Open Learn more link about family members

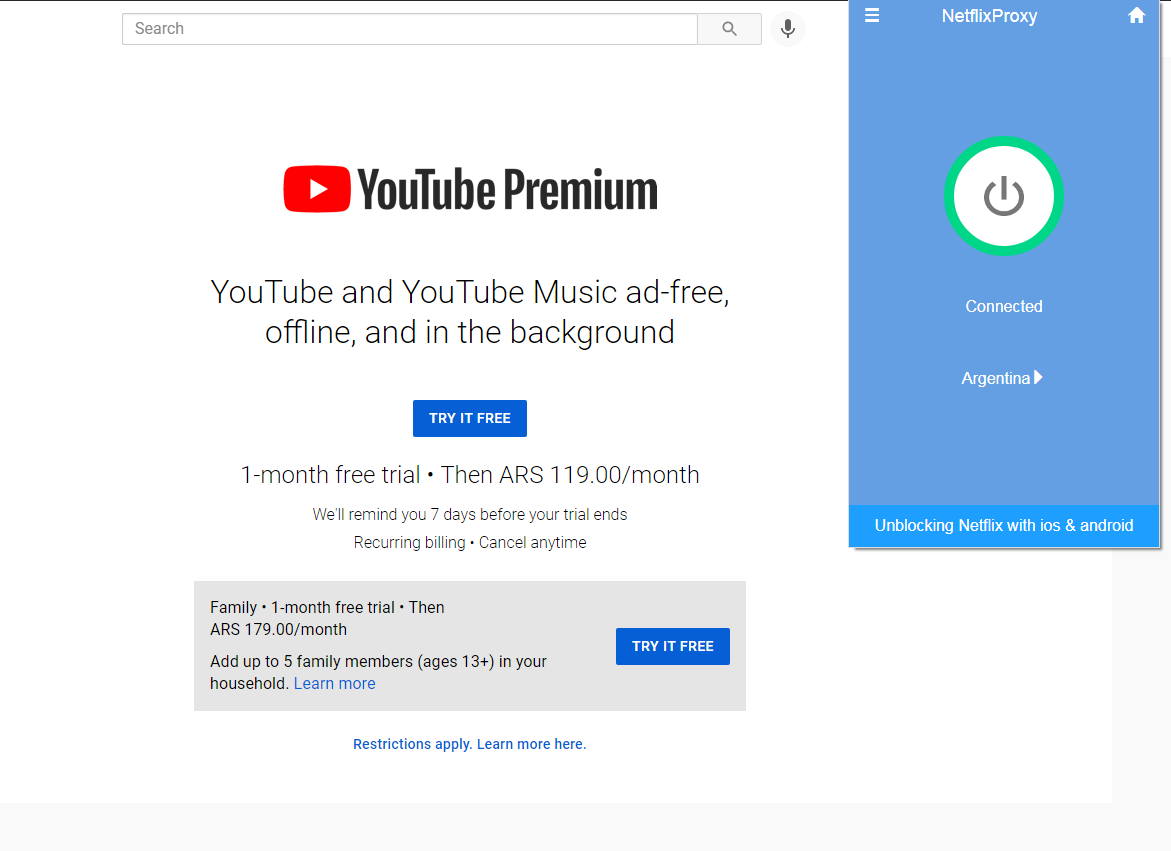tap(335, 684)
